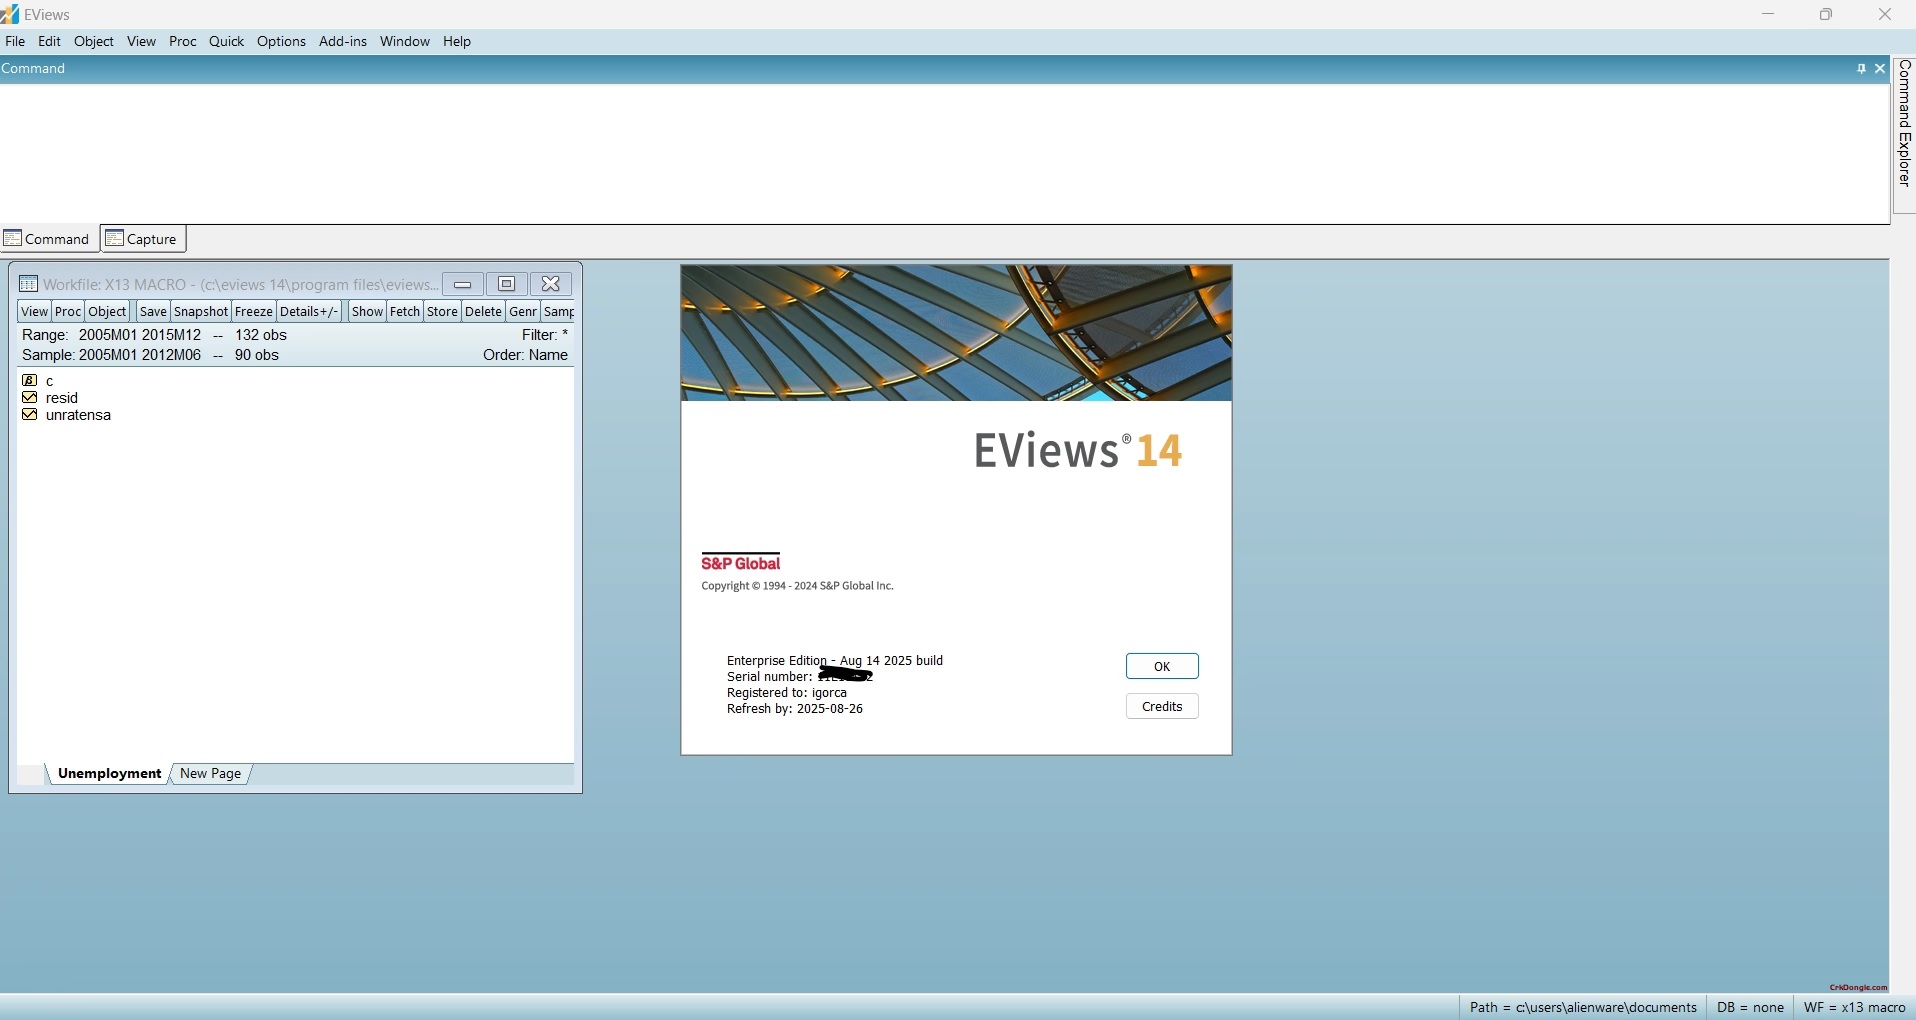Select the Genr toolbar function
Viewport: 1916px width, 1020px height.
click(522, 311)
